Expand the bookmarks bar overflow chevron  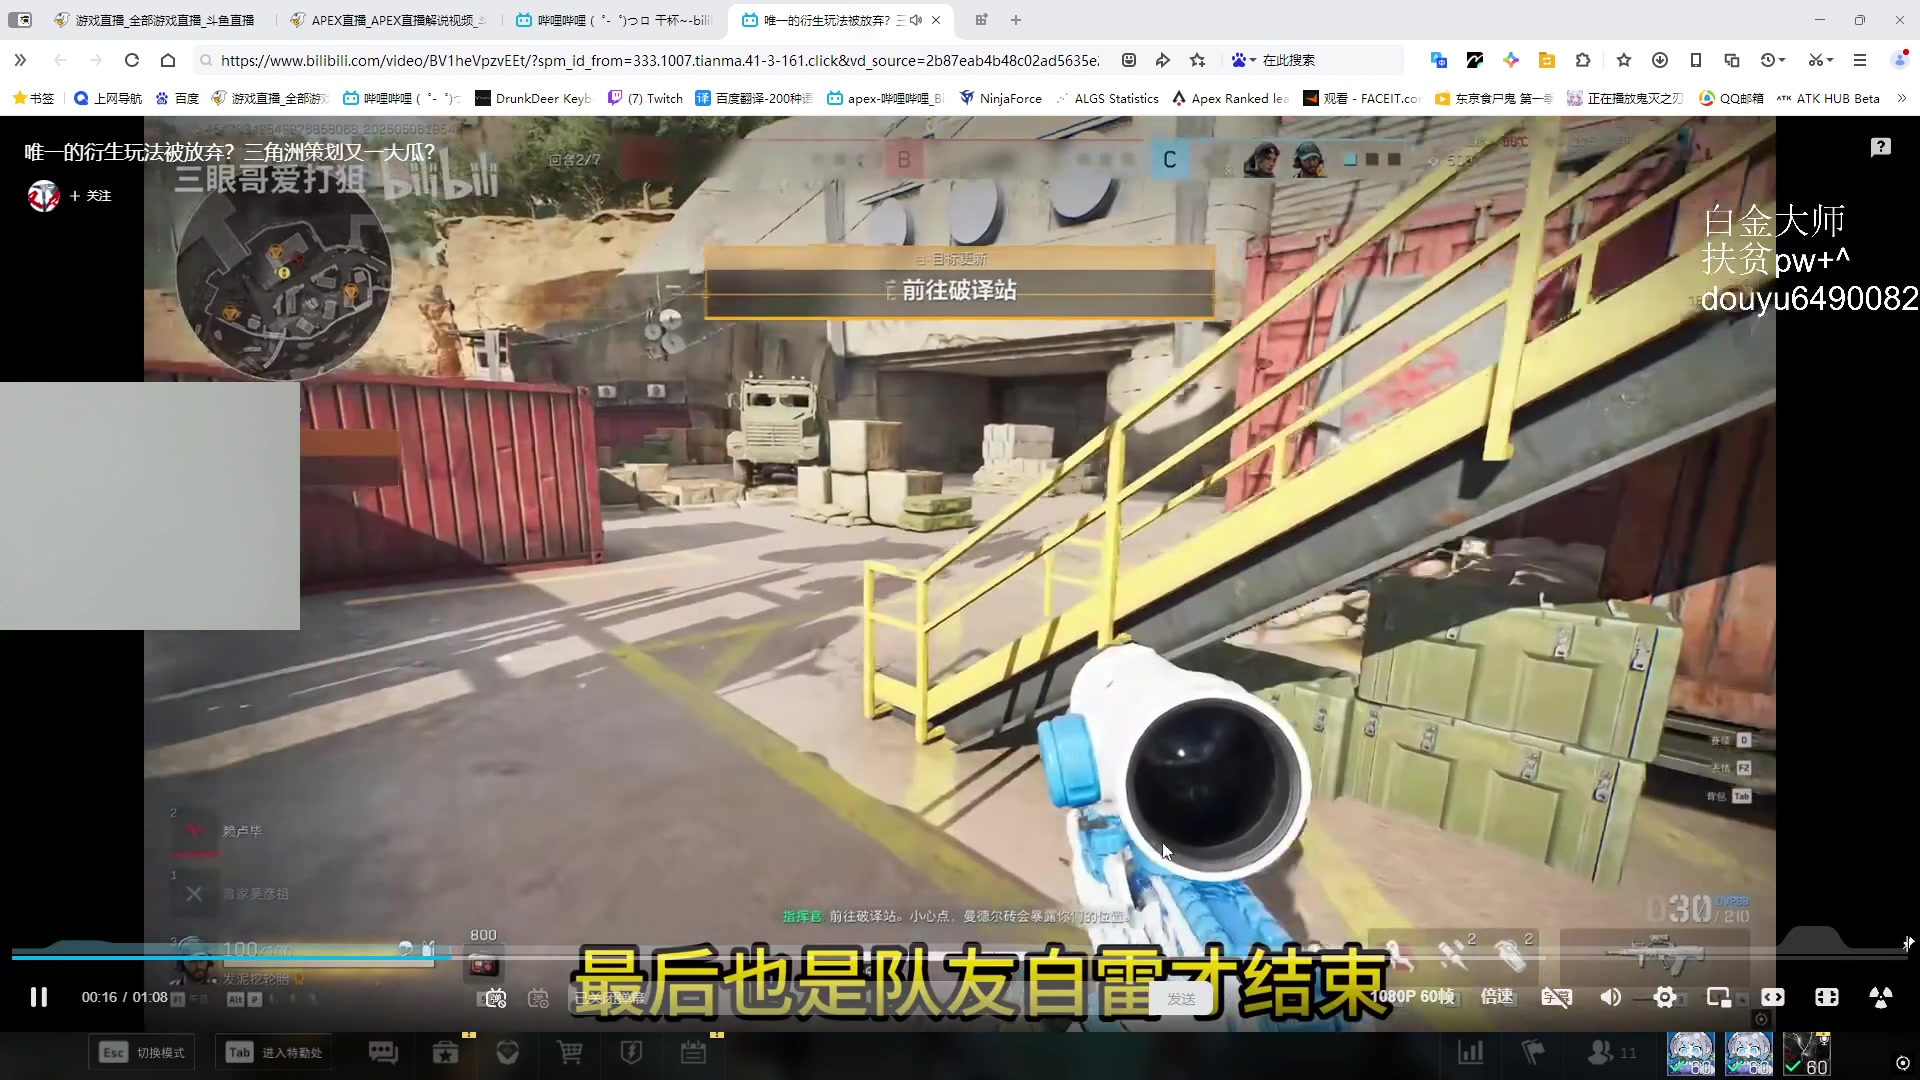(x=1902, y=98)
